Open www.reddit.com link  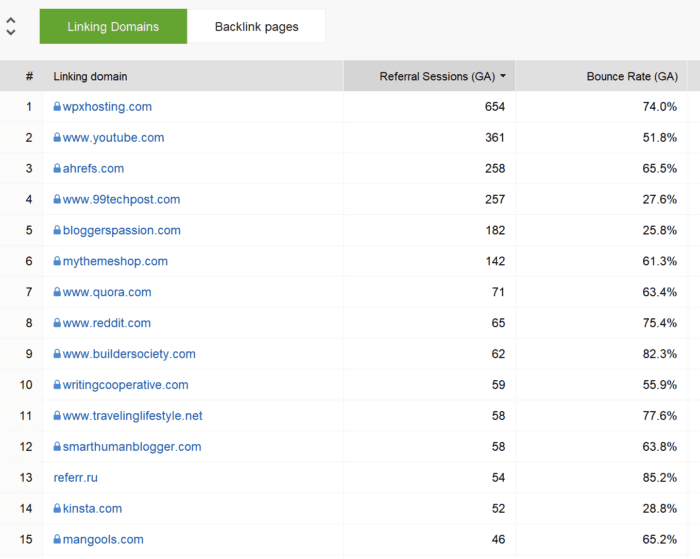click(x=107, y=323)
